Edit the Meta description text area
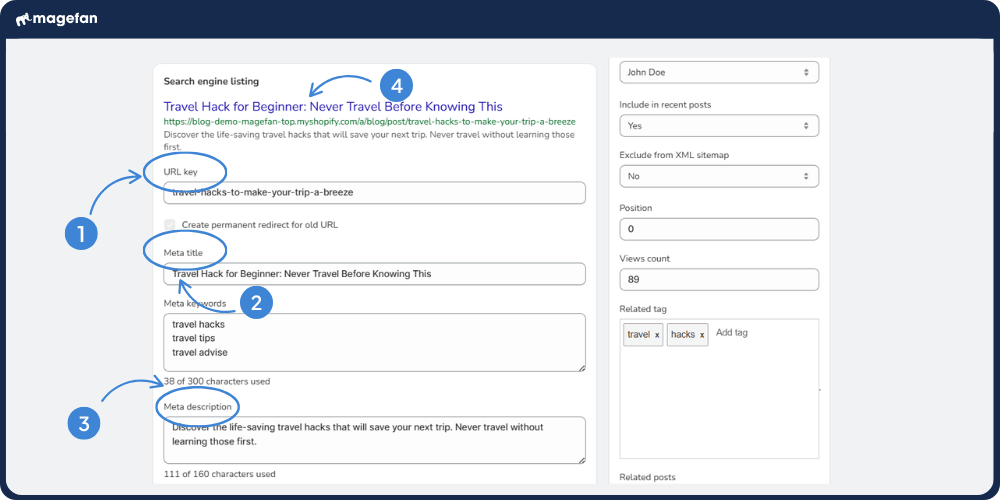Image resolution: width=1000 pixels, height=500 pixels. [374, 440]
